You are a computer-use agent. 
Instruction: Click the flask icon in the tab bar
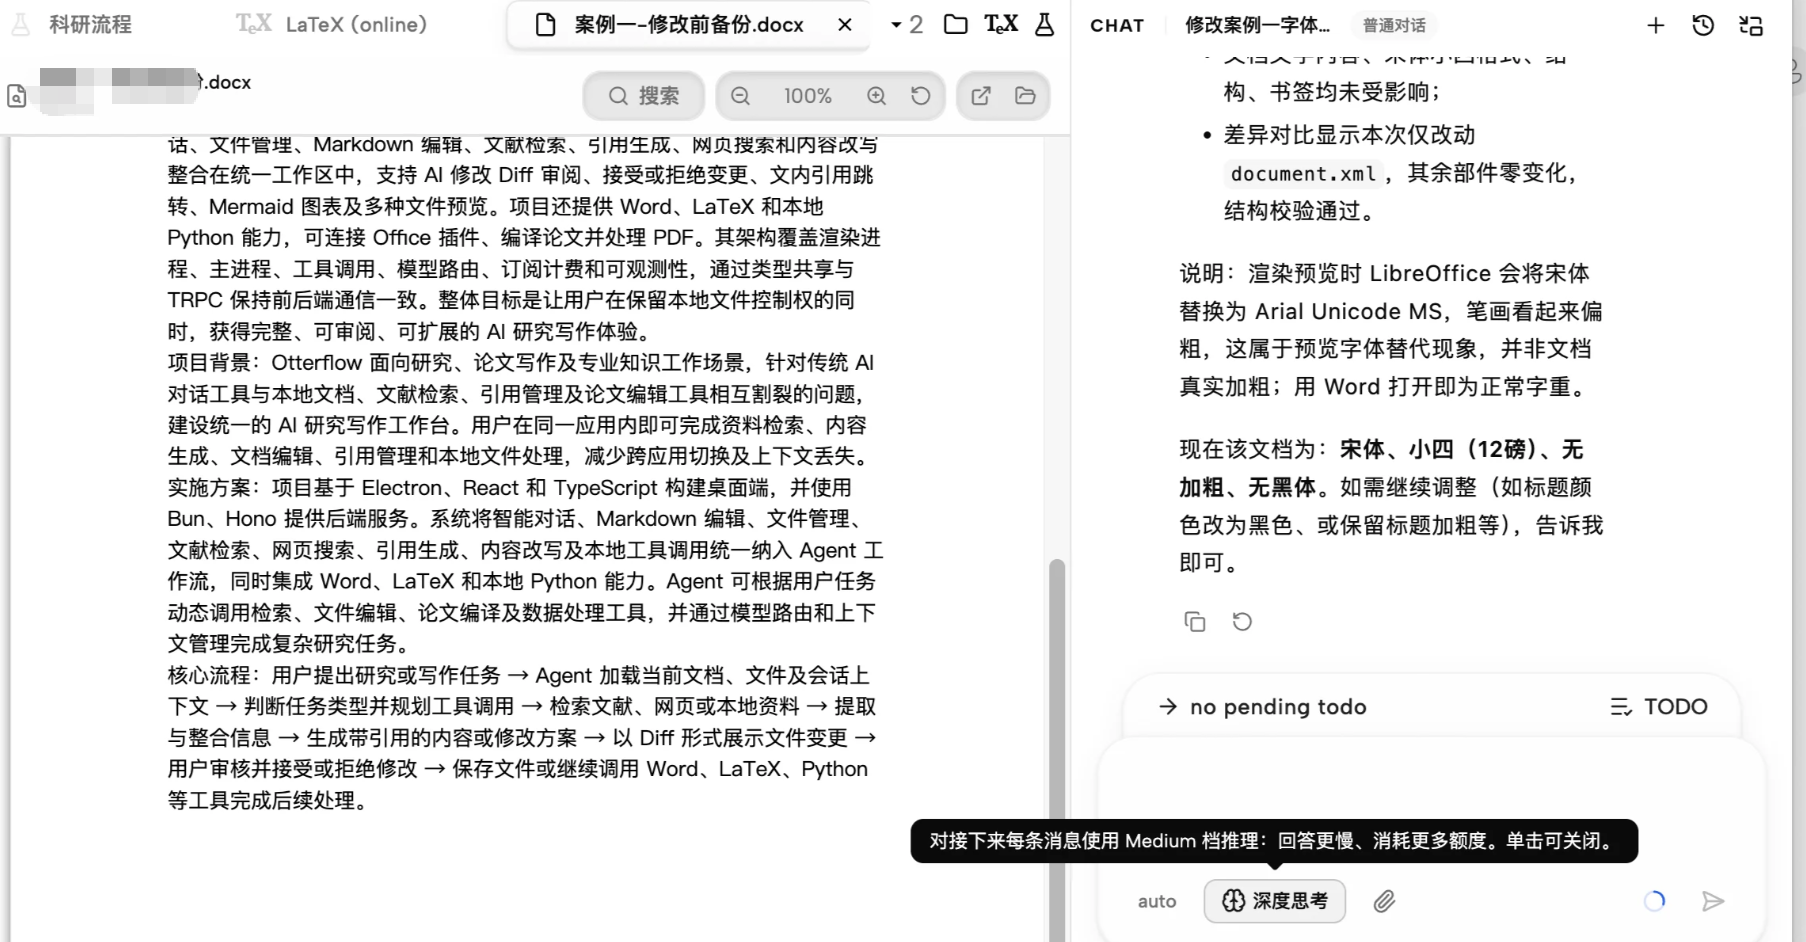(1044, 25)
